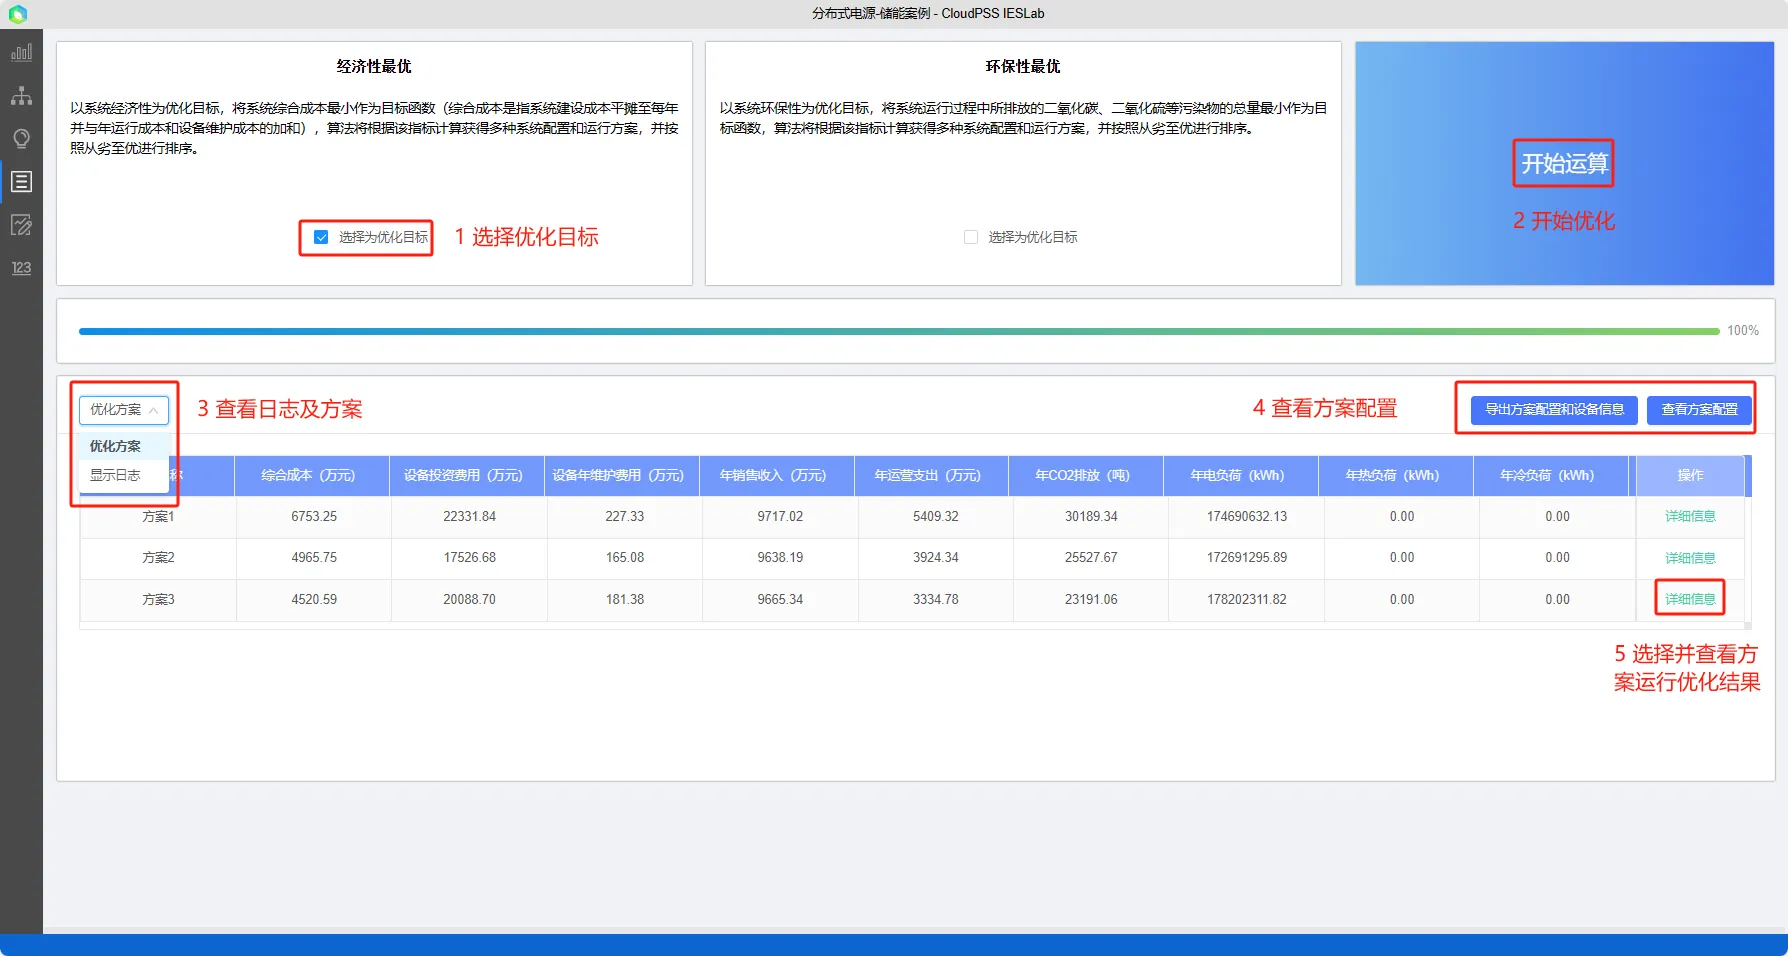Open 详细信息 link for 方案1
This screenshot has height=956, width=1788.
[1689, 517]
